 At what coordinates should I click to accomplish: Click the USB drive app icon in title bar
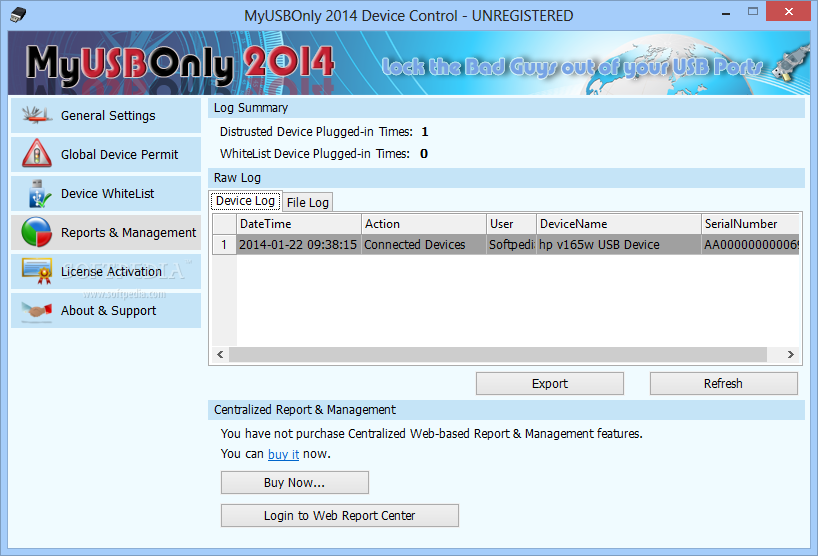[18, 15]
